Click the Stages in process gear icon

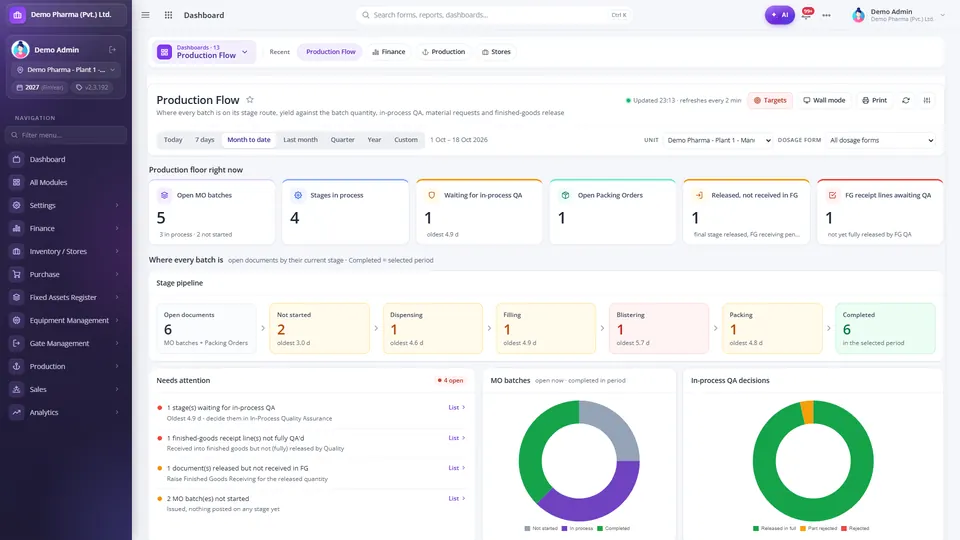[298, 195]
